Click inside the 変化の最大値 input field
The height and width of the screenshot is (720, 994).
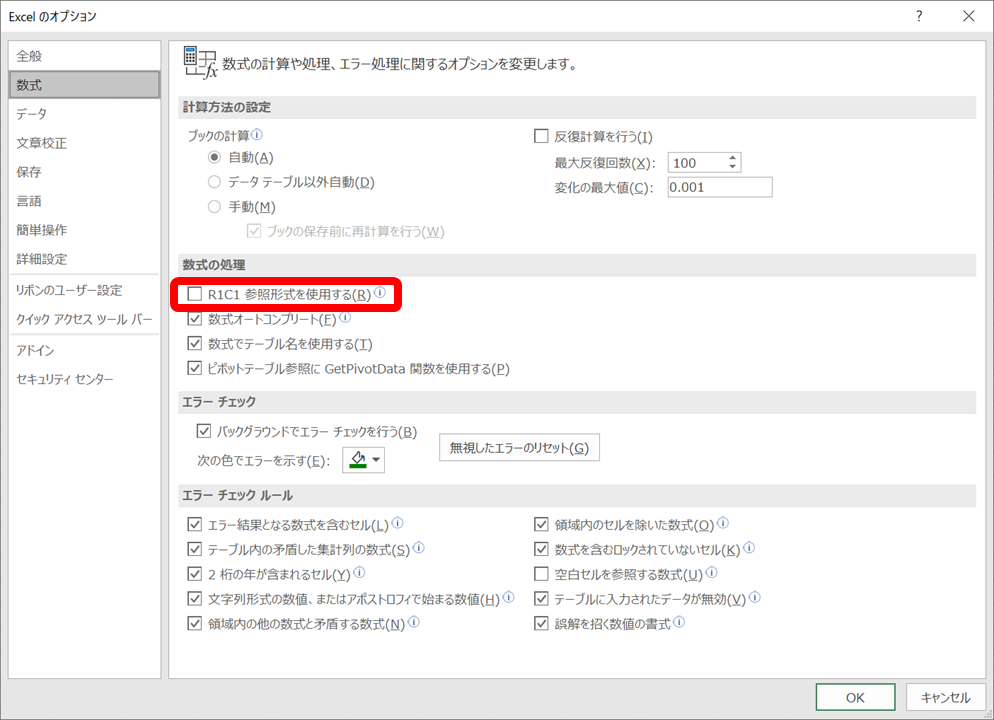coord(719,186)
